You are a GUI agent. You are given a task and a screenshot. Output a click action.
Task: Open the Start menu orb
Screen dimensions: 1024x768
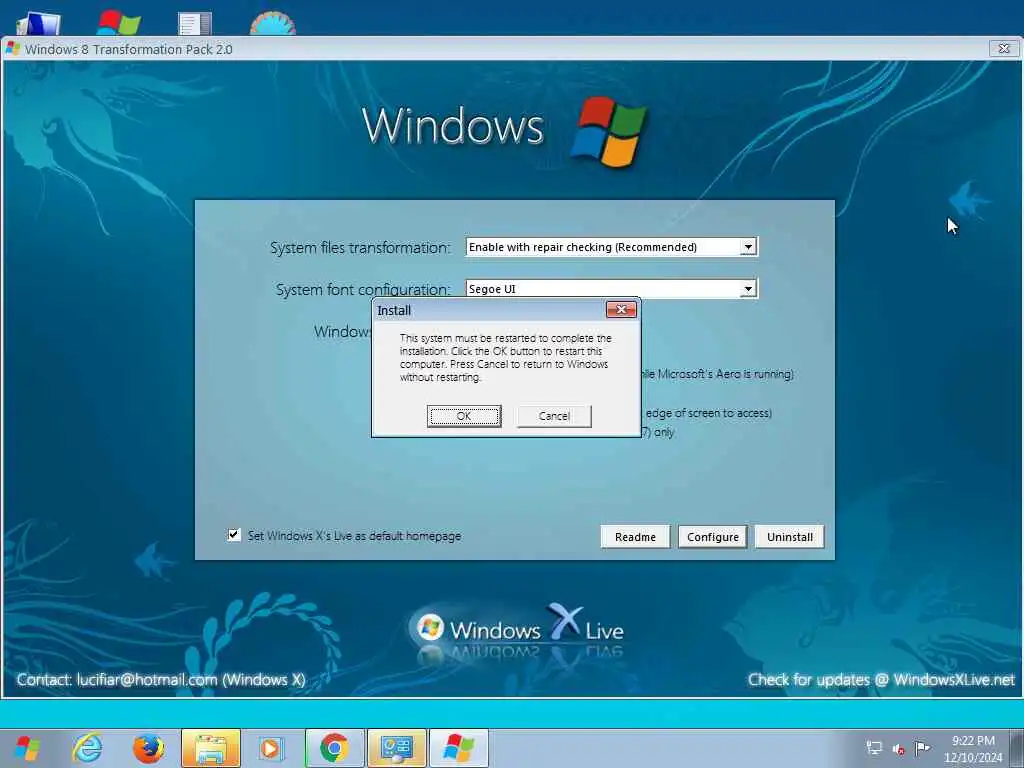(27, 748)
